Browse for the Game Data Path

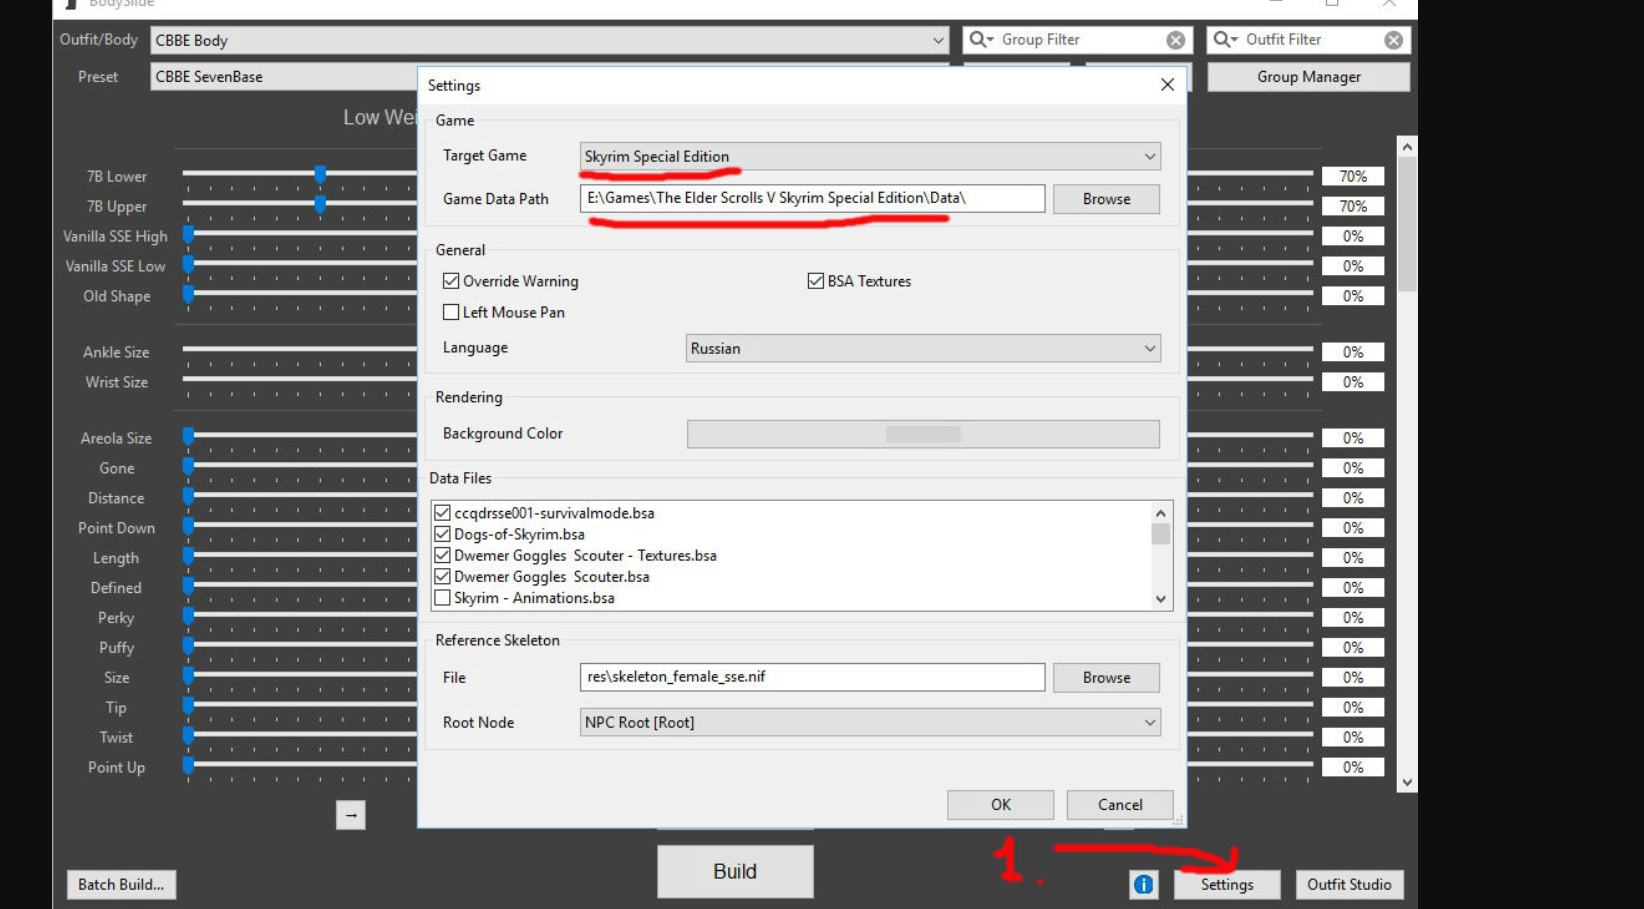pos(1106,199)
